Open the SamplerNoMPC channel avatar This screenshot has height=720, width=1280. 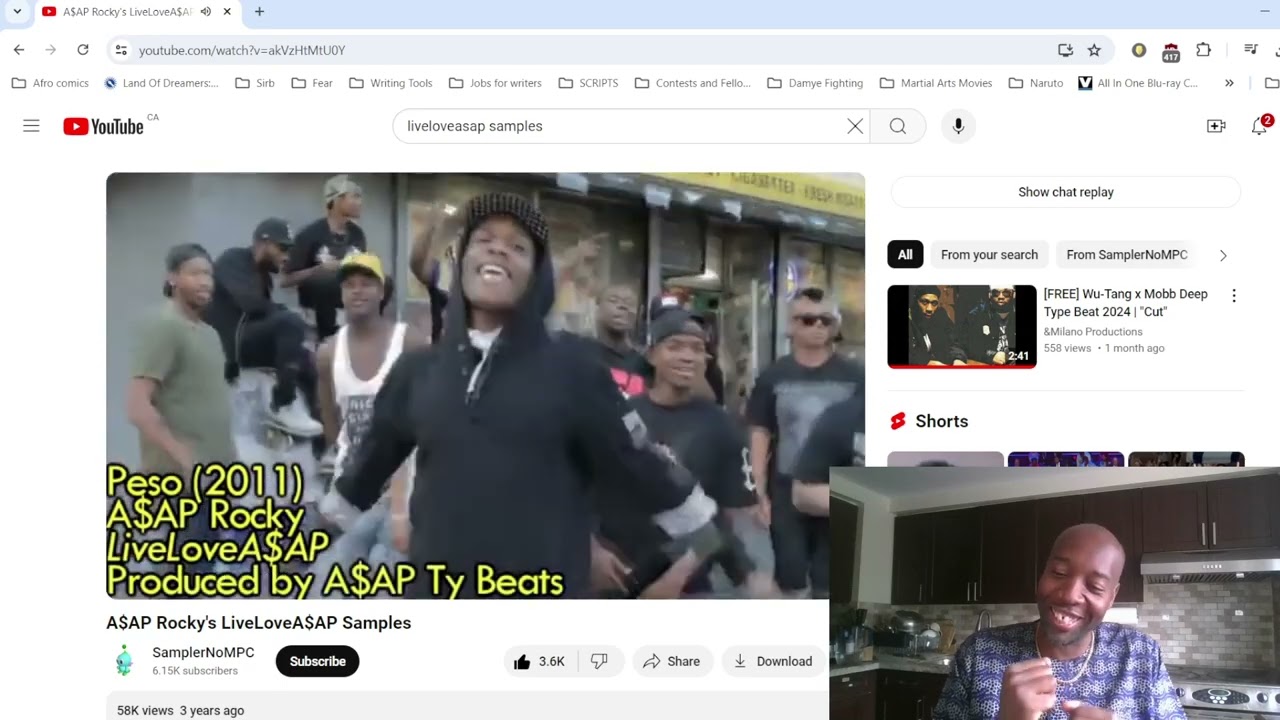tap(124, 660)
